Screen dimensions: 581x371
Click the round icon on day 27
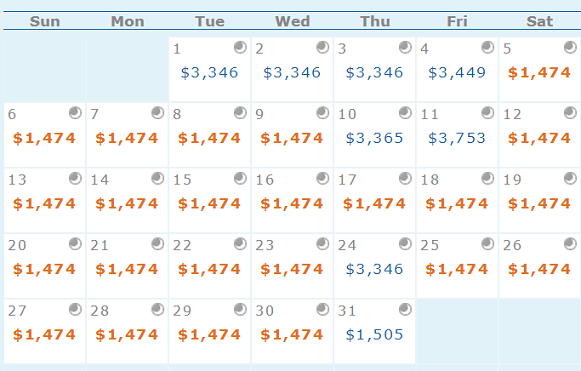coord(75,309)
